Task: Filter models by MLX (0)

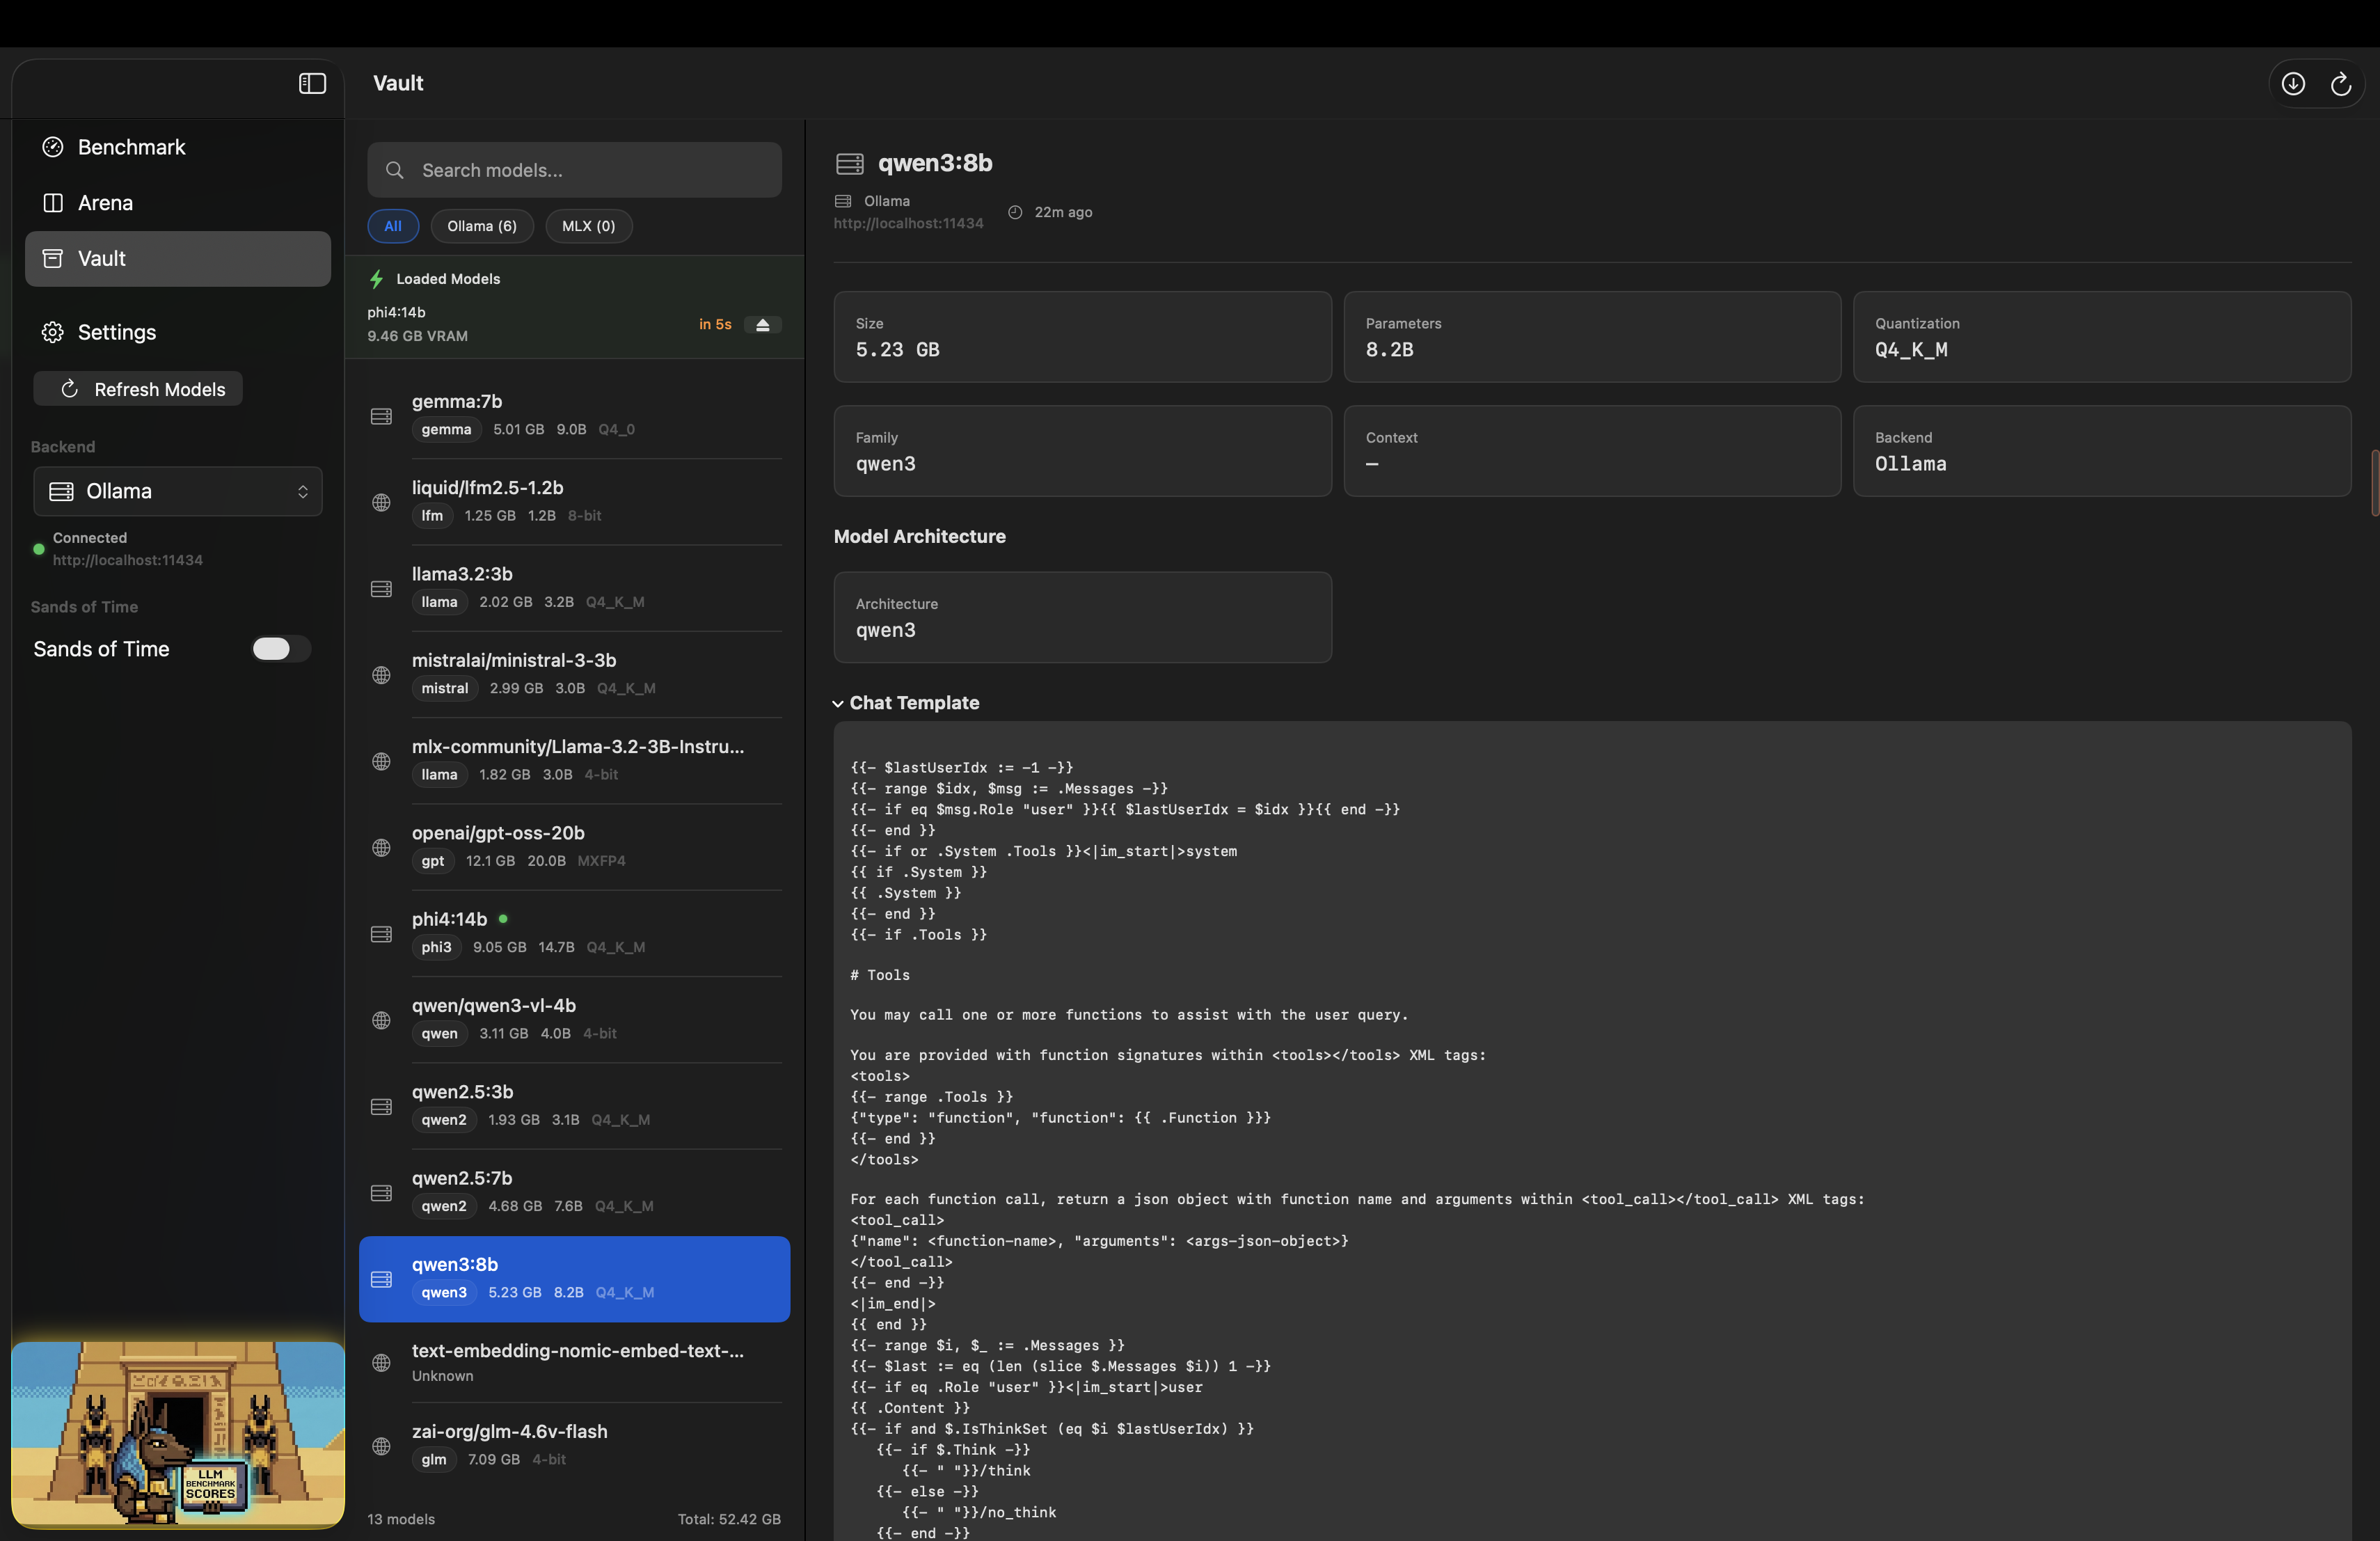Action: tap(589, 226)
